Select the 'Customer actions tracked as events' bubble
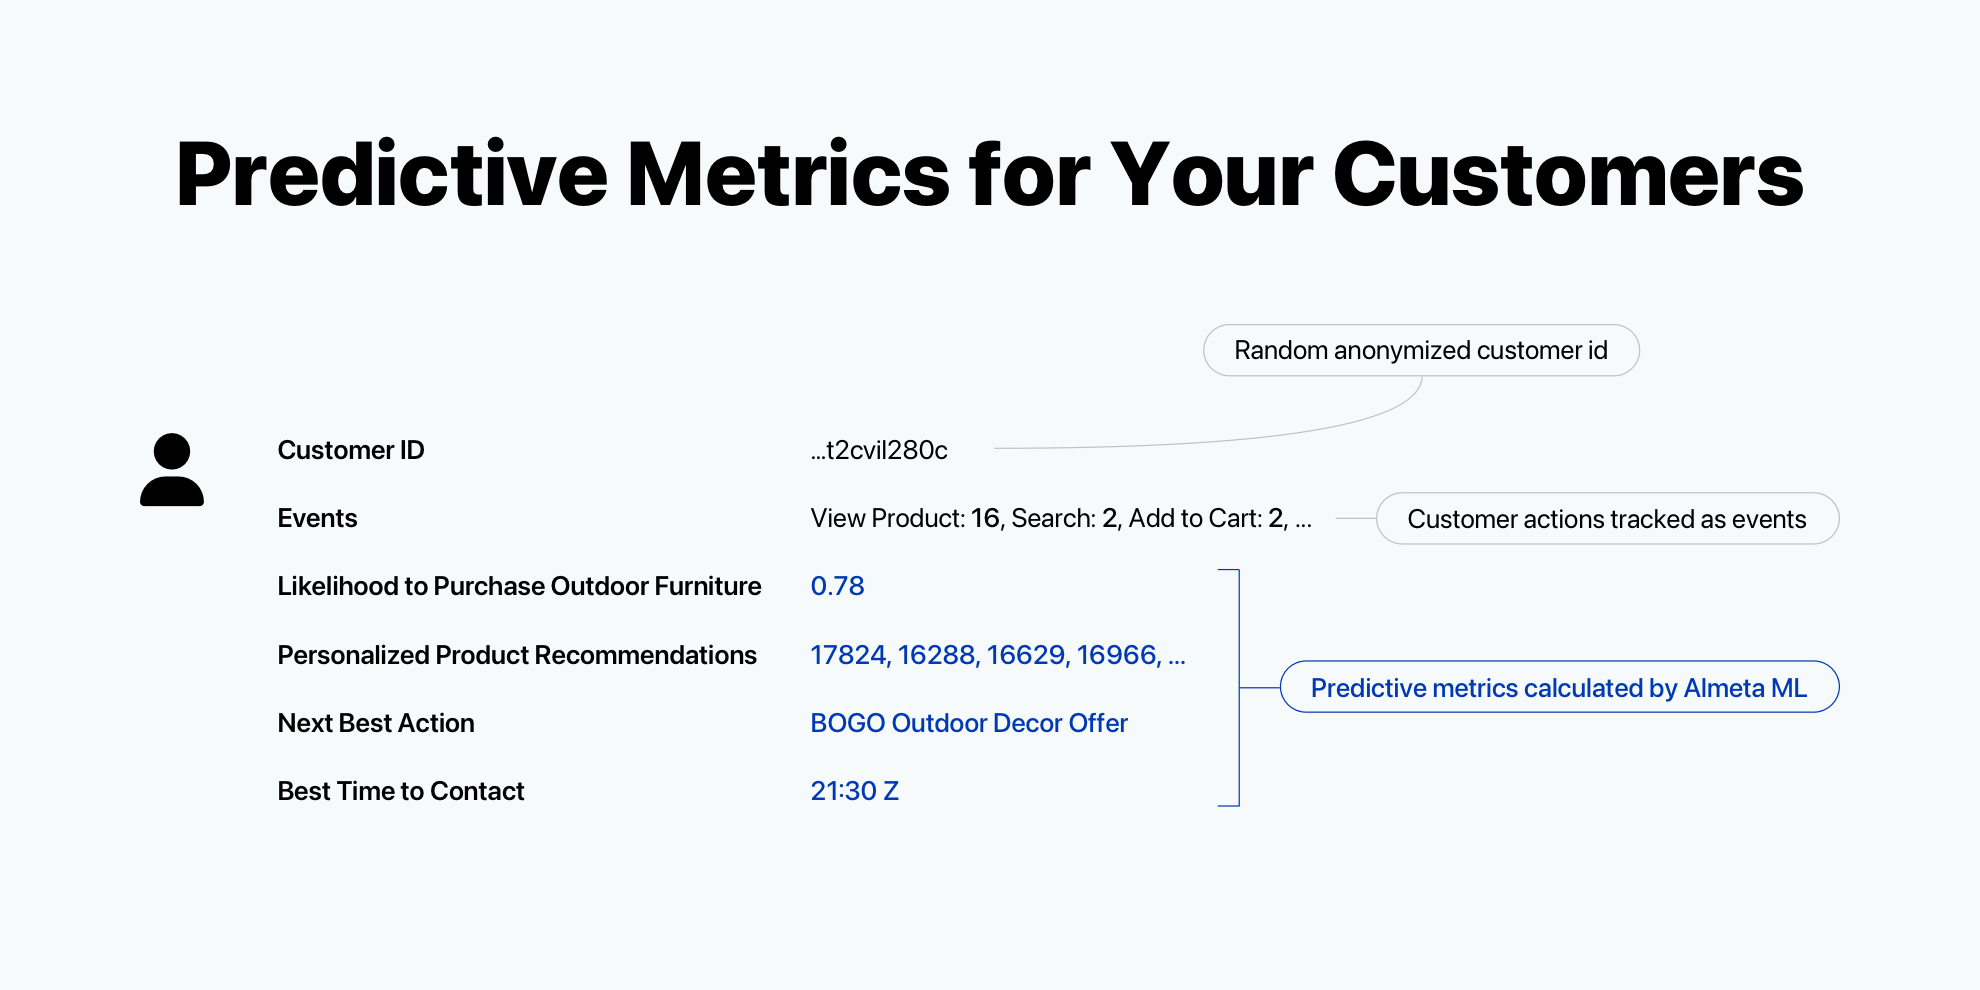Viewport: 1980px width, 990px height. click(1606, 519)
